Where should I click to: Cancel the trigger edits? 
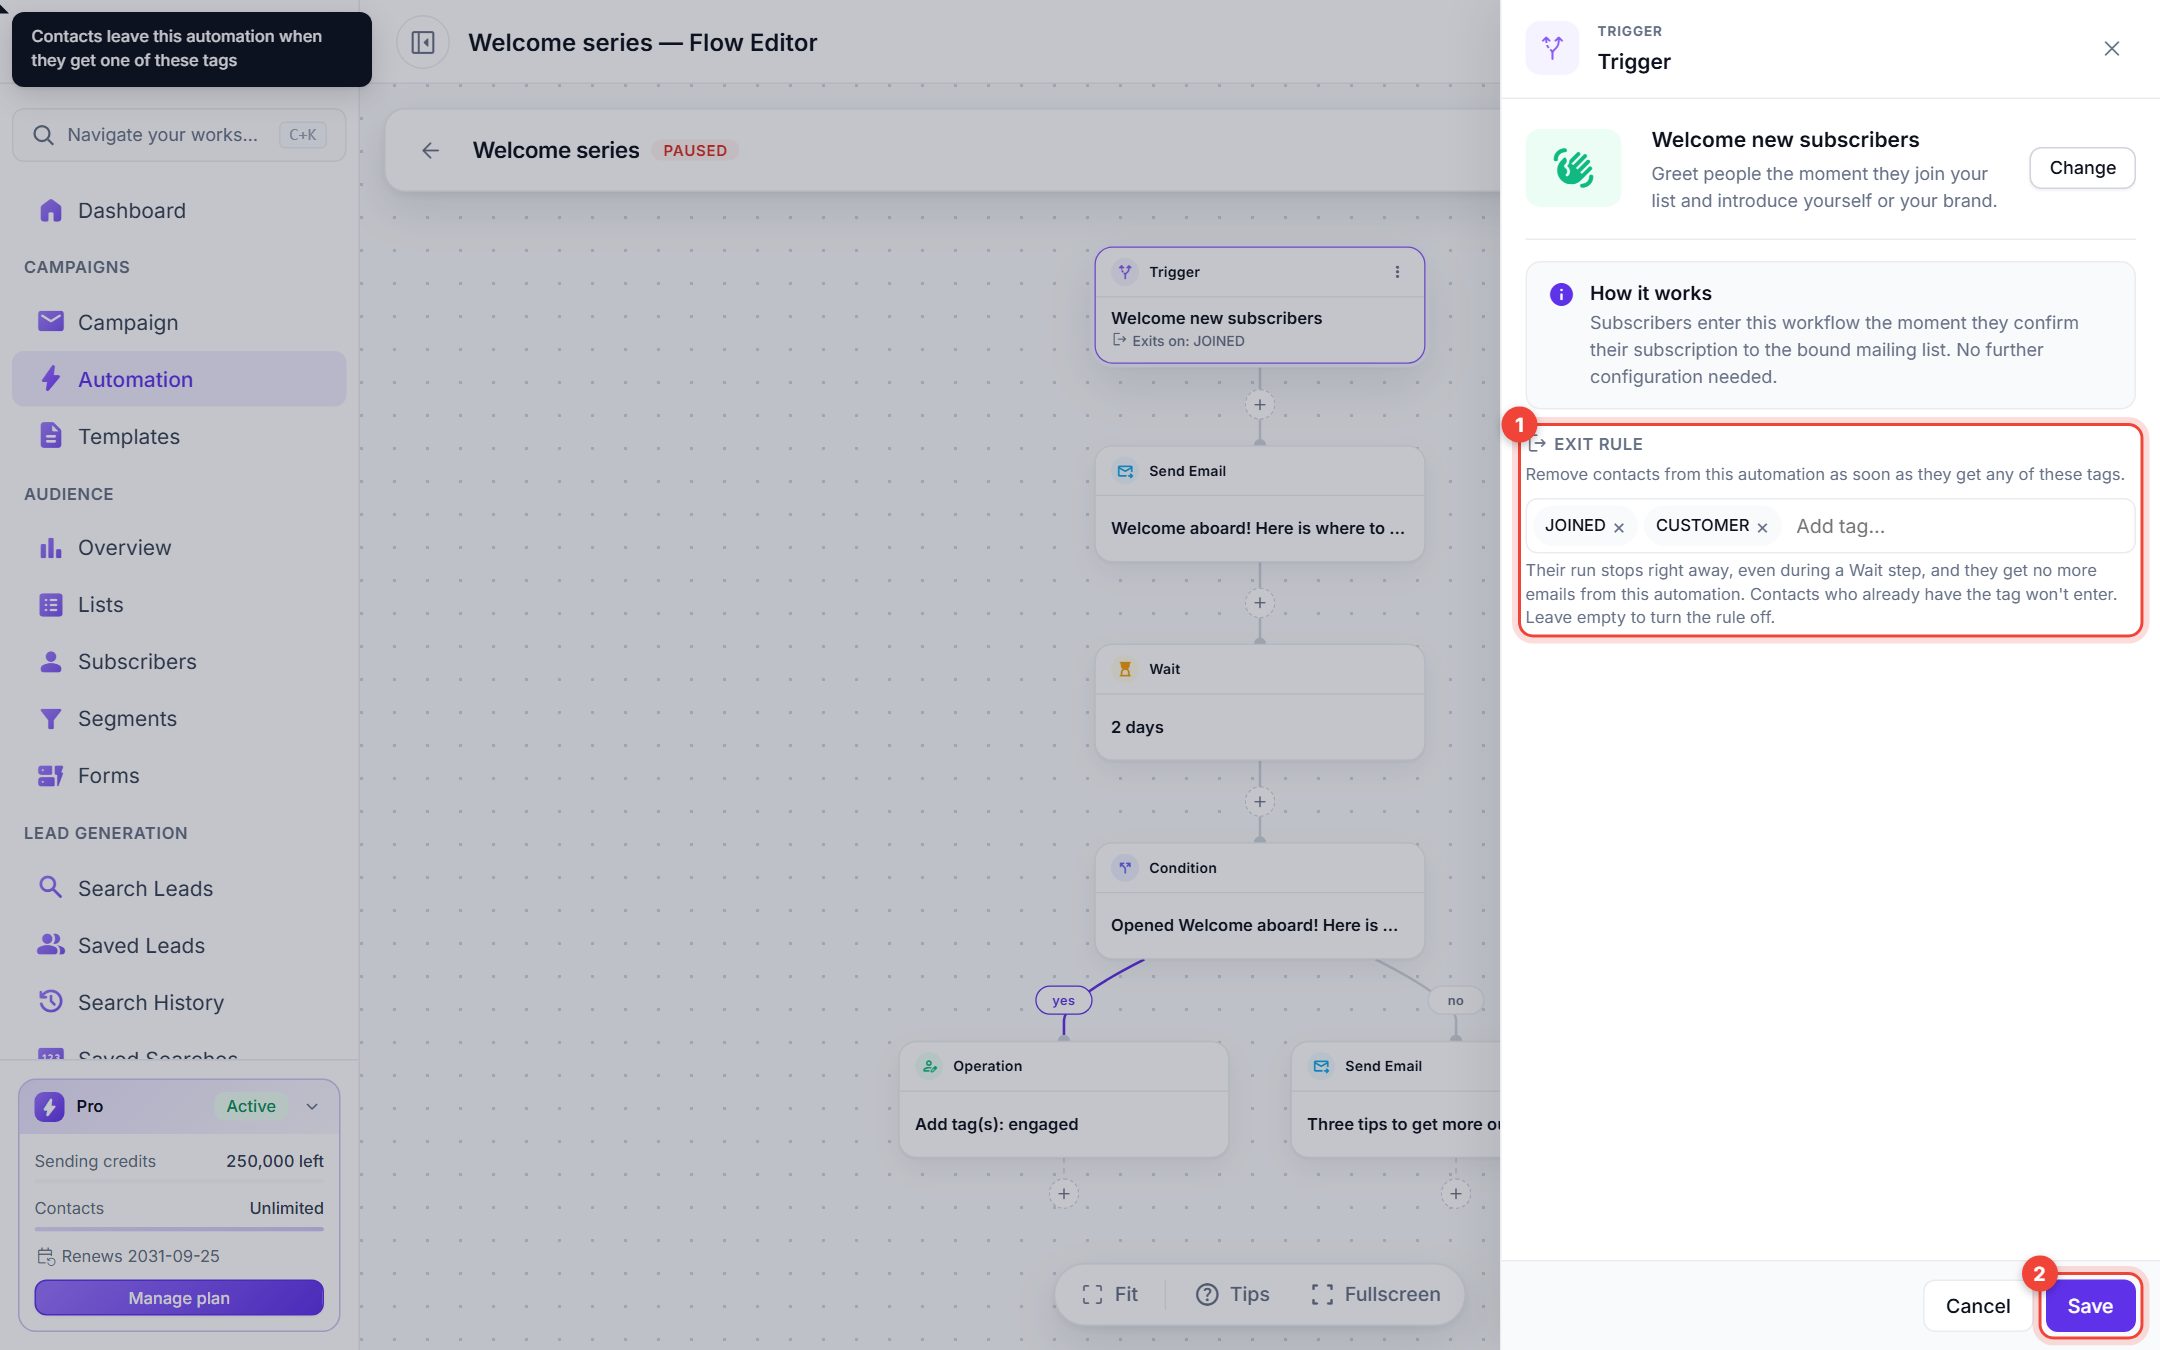pyautogui.click(x=1977, y=1306)
